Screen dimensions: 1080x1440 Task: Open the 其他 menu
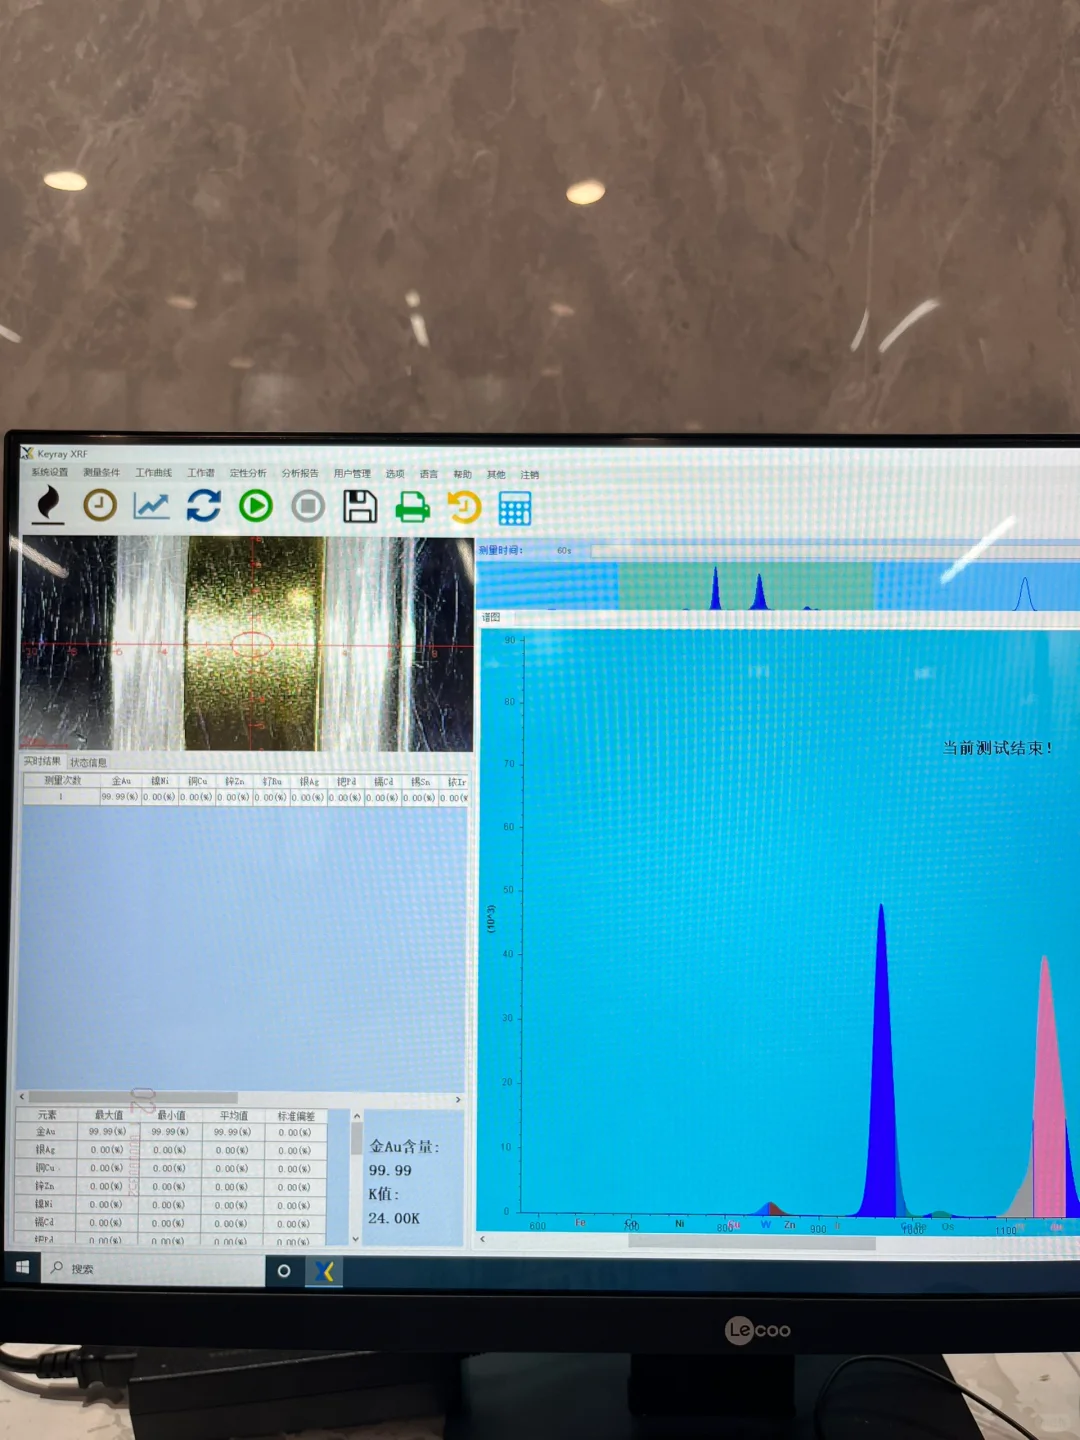click(496, 475)
